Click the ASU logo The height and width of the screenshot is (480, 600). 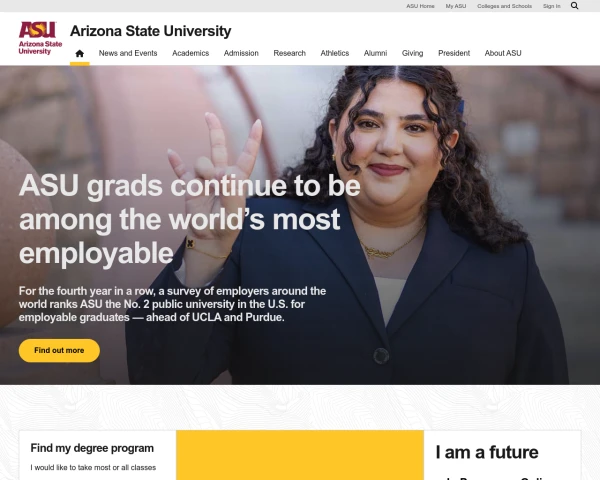[x=40, y=38]
